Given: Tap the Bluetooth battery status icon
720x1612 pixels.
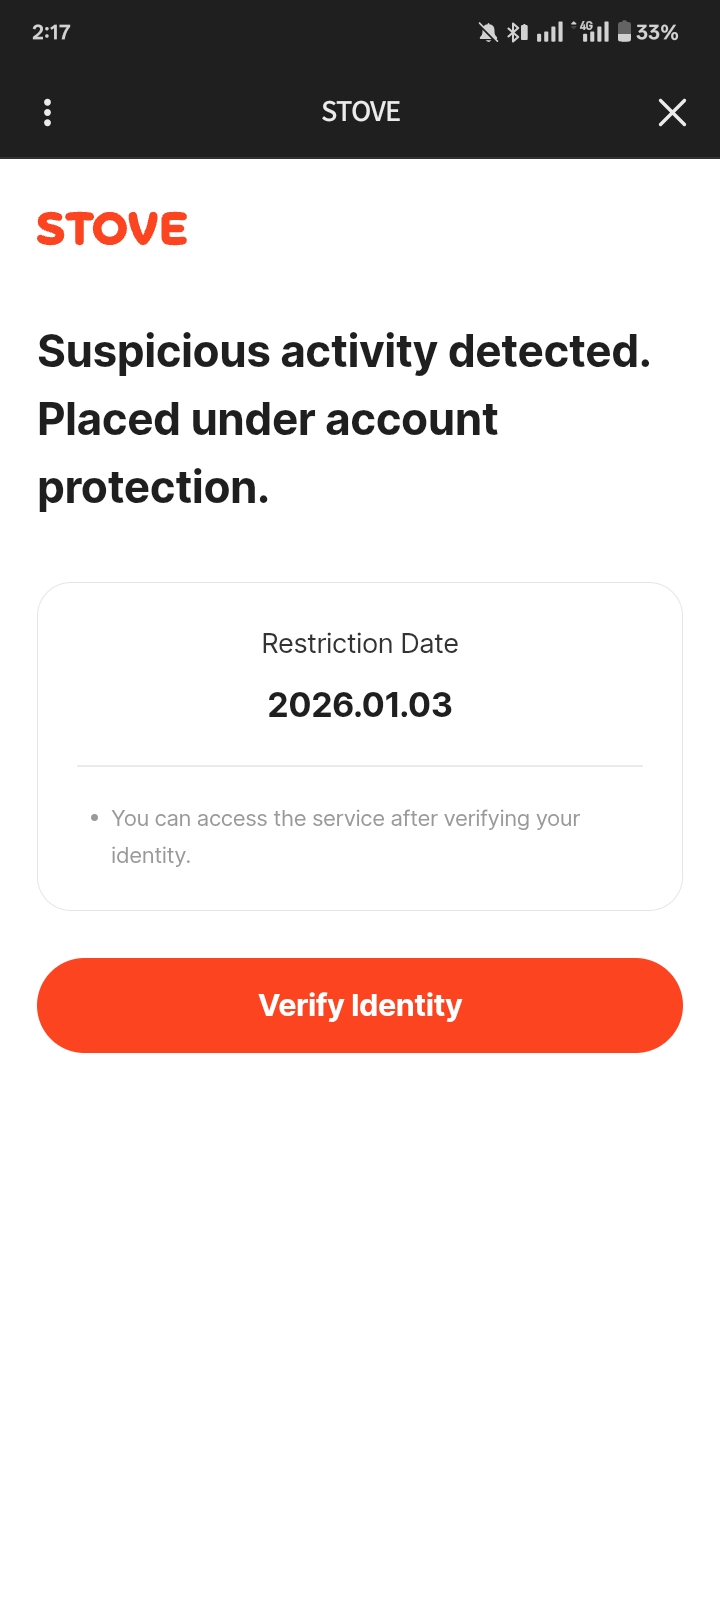Looking at the screenshot, I should [x=516, y=33].
